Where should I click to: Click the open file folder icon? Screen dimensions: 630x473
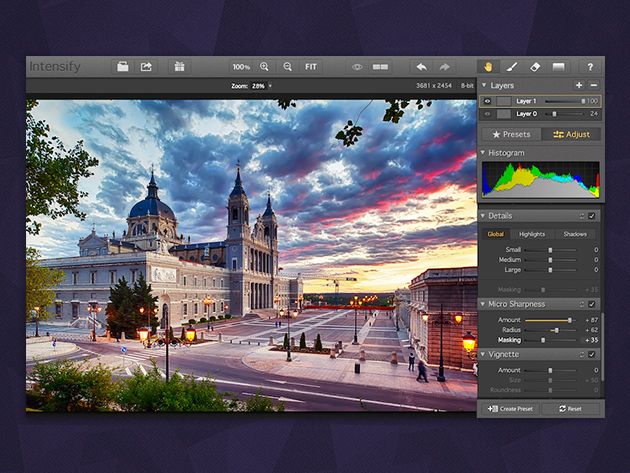pyautogui.click(x=123, y=67)
